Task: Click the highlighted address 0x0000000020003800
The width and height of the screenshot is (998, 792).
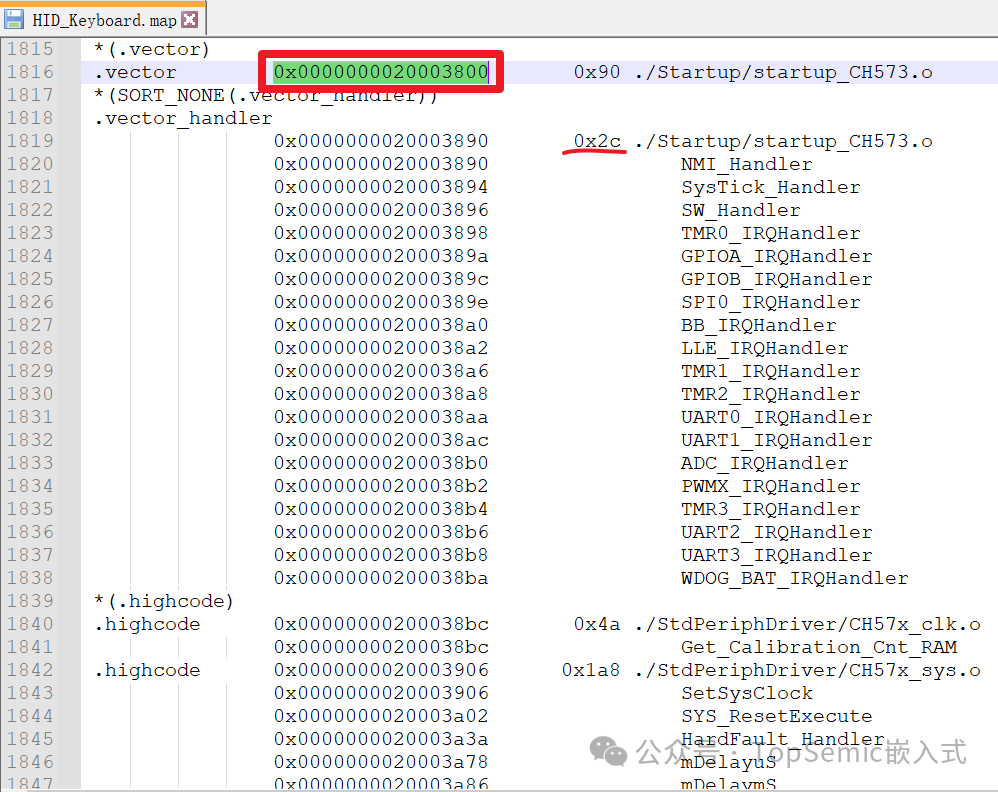Action: click(x=381, y=72)
